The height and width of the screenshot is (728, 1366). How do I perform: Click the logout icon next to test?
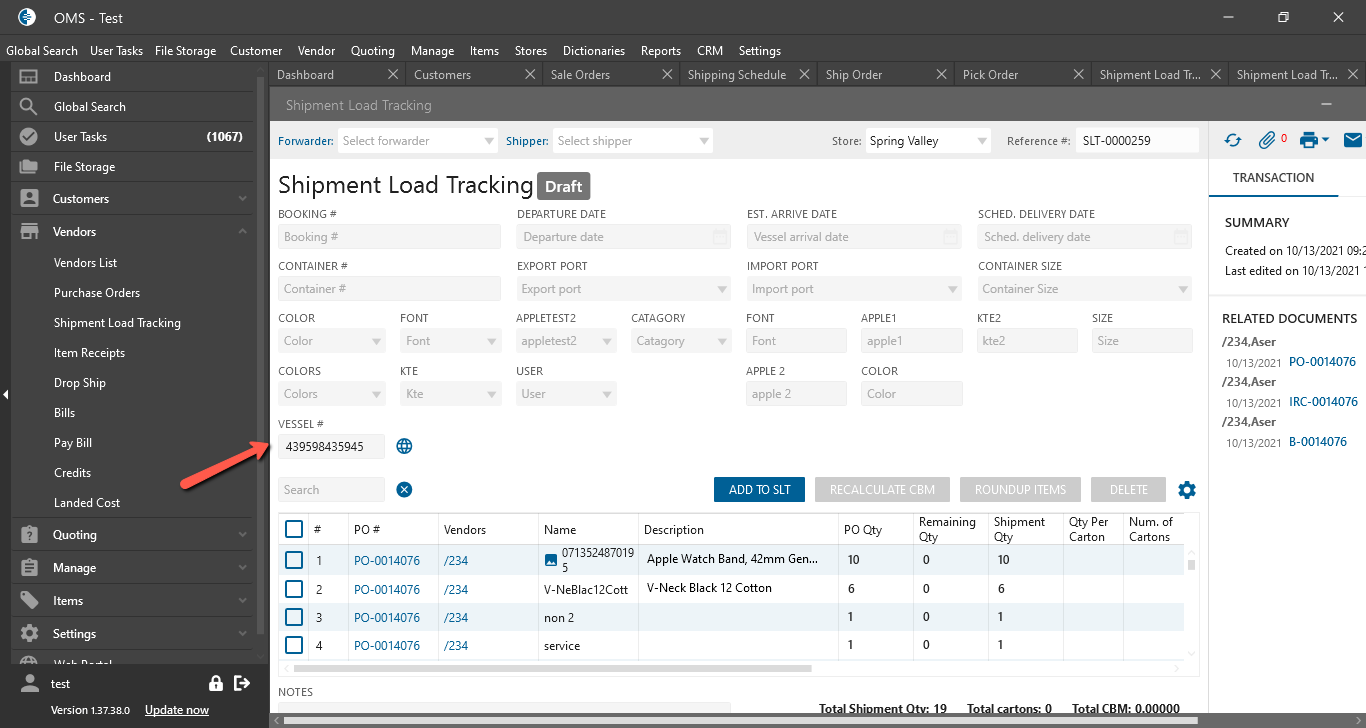click(x=242, y=683)
